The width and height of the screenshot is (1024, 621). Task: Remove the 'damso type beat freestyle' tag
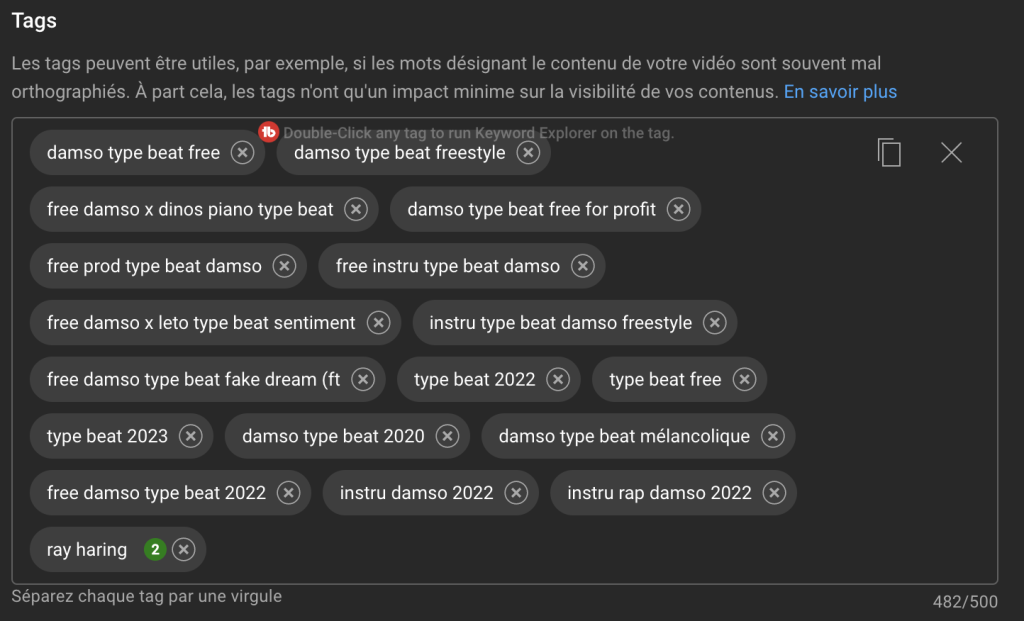pyautogui.click(x=528, y=153)
